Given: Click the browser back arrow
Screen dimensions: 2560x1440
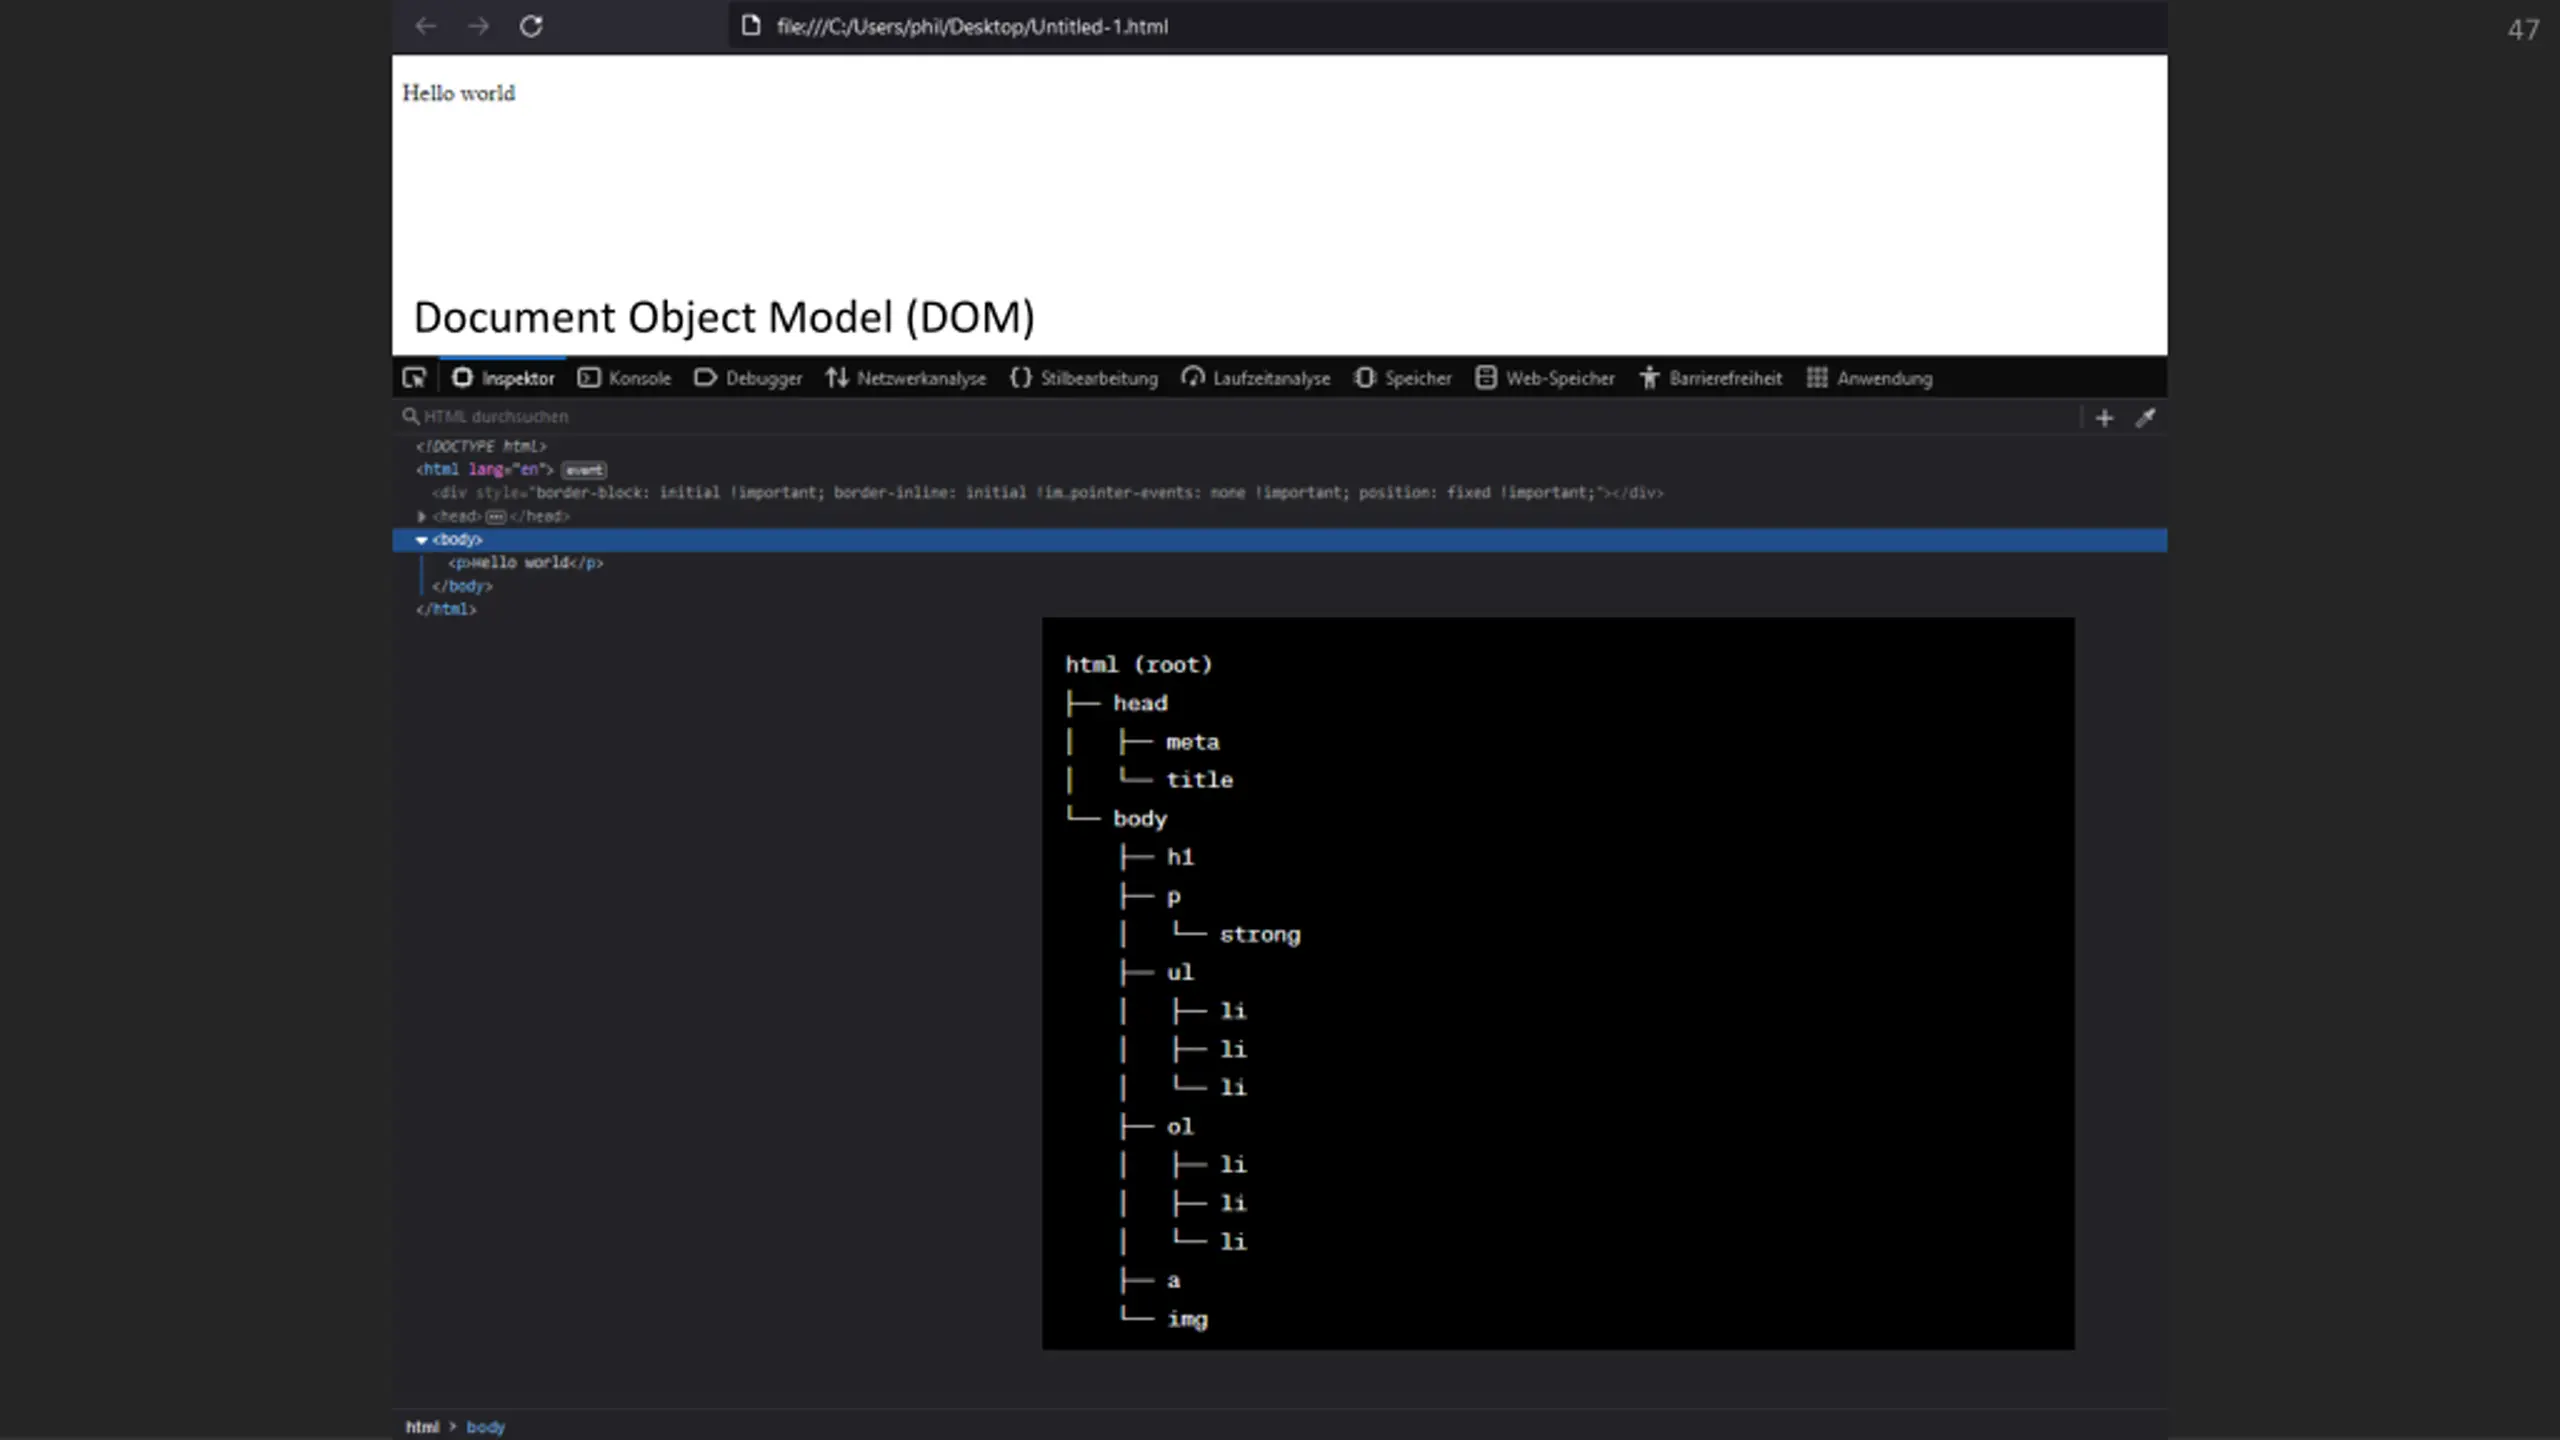Looking at the screenshot, I should click(426, 26).
